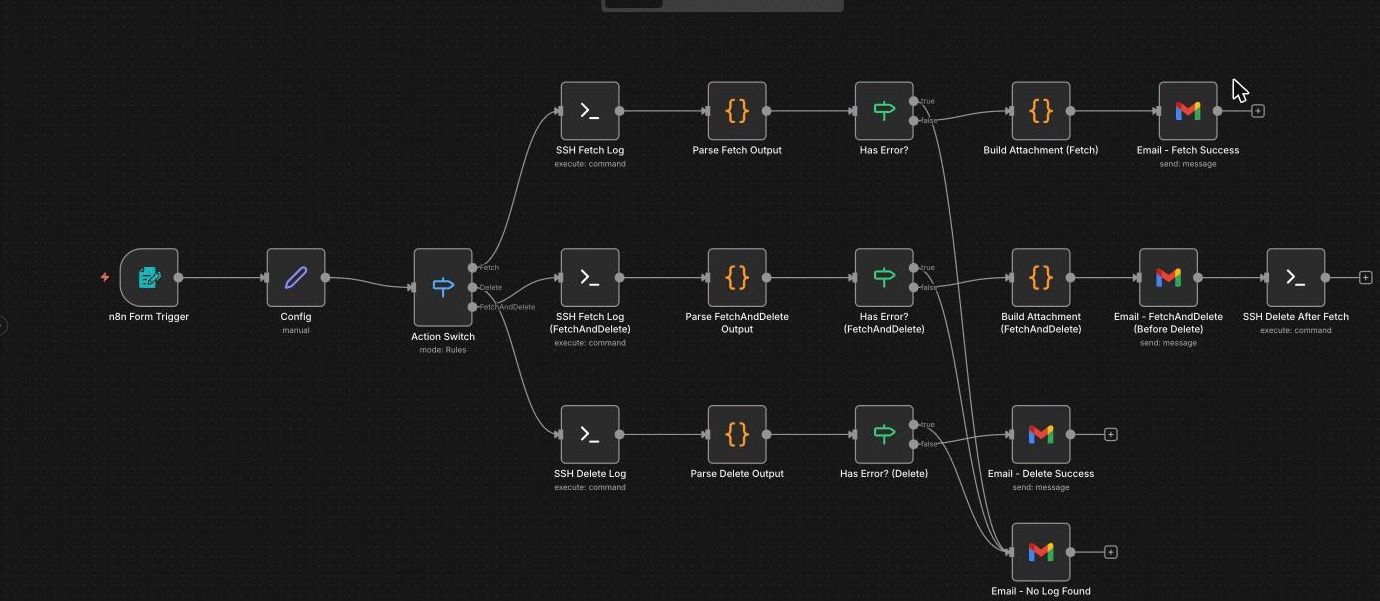Screen dimensions: 1380x601
Task: Select Parse FetchAndDelete Output code node
Action: coord(737,278)
